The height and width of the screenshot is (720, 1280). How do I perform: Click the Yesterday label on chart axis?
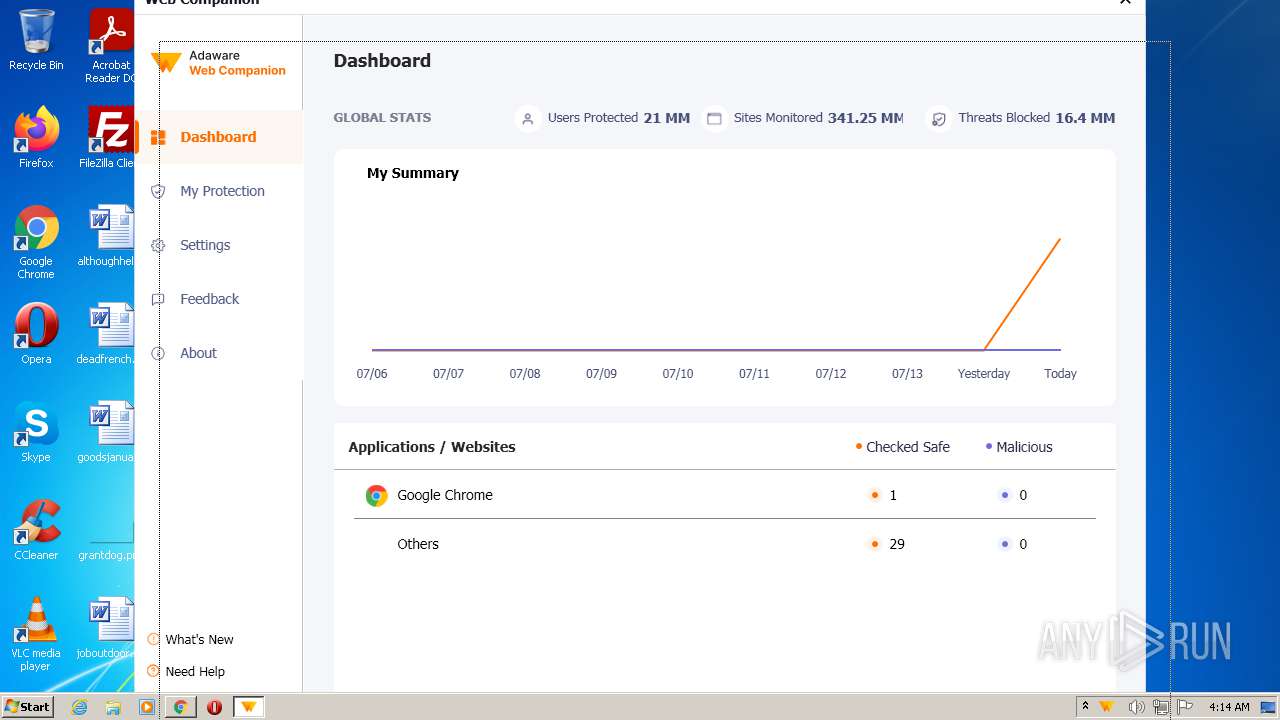tap(984, 373)
